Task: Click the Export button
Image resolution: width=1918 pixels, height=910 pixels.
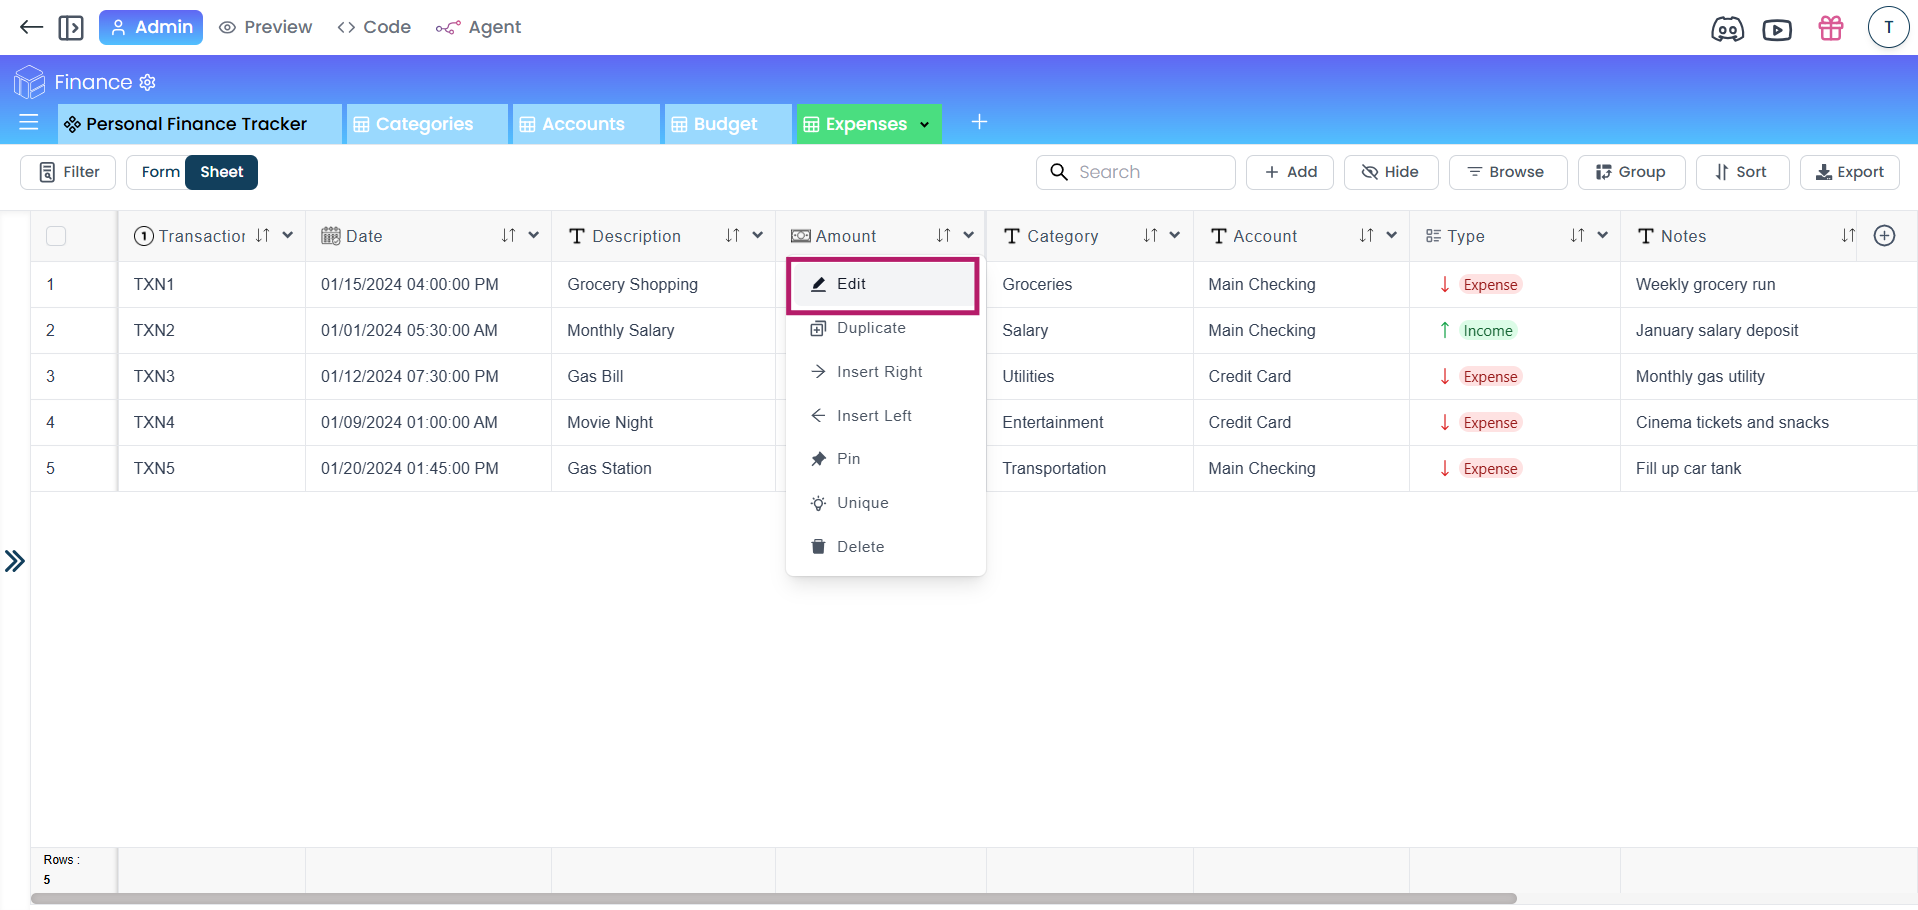Action: coord(1849,172)
